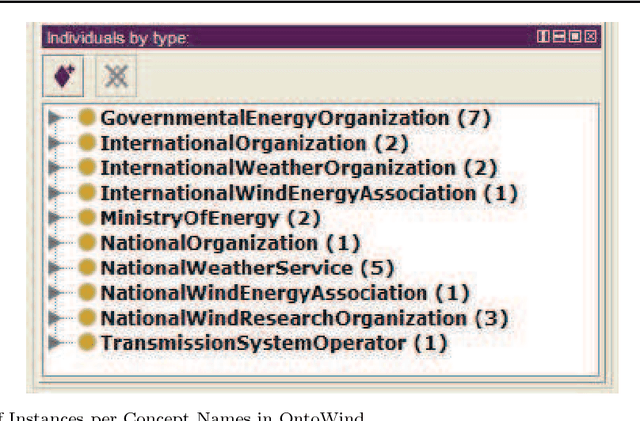Image resolution: width=640 pixels, height=421 pixels.
Task: Click the MinistryOfEnergy class circle icon
Action: coord(87,218)
